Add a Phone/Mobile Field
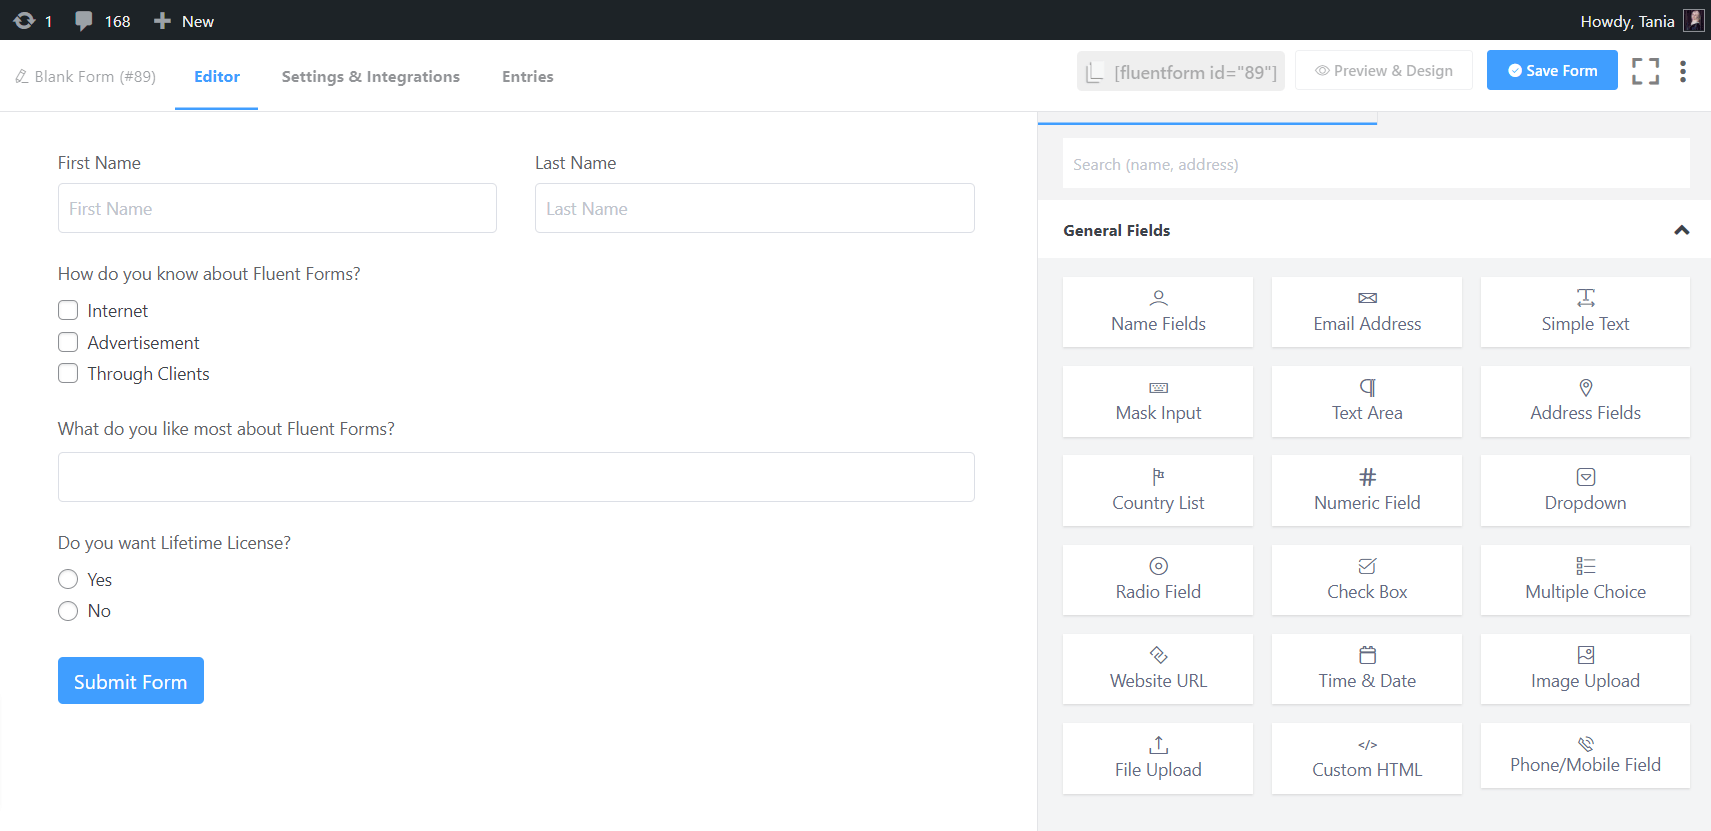 point(1585,756)
